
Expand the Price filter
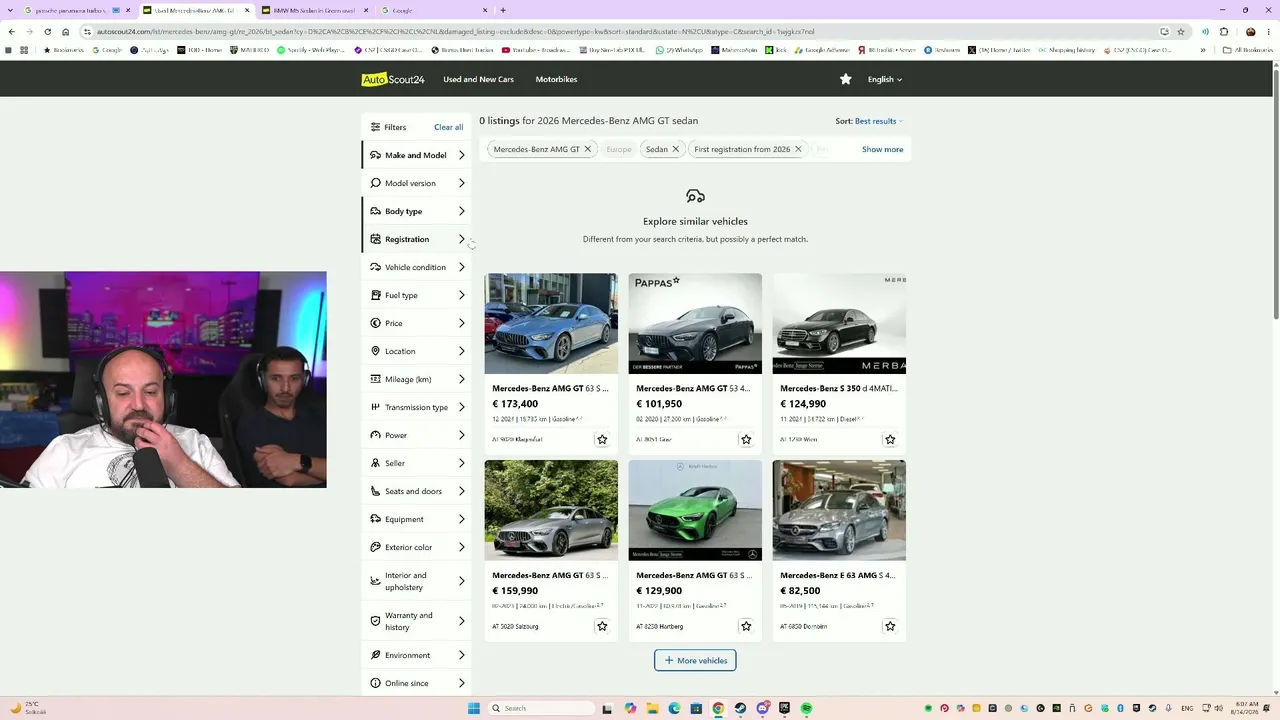point(416,323)
